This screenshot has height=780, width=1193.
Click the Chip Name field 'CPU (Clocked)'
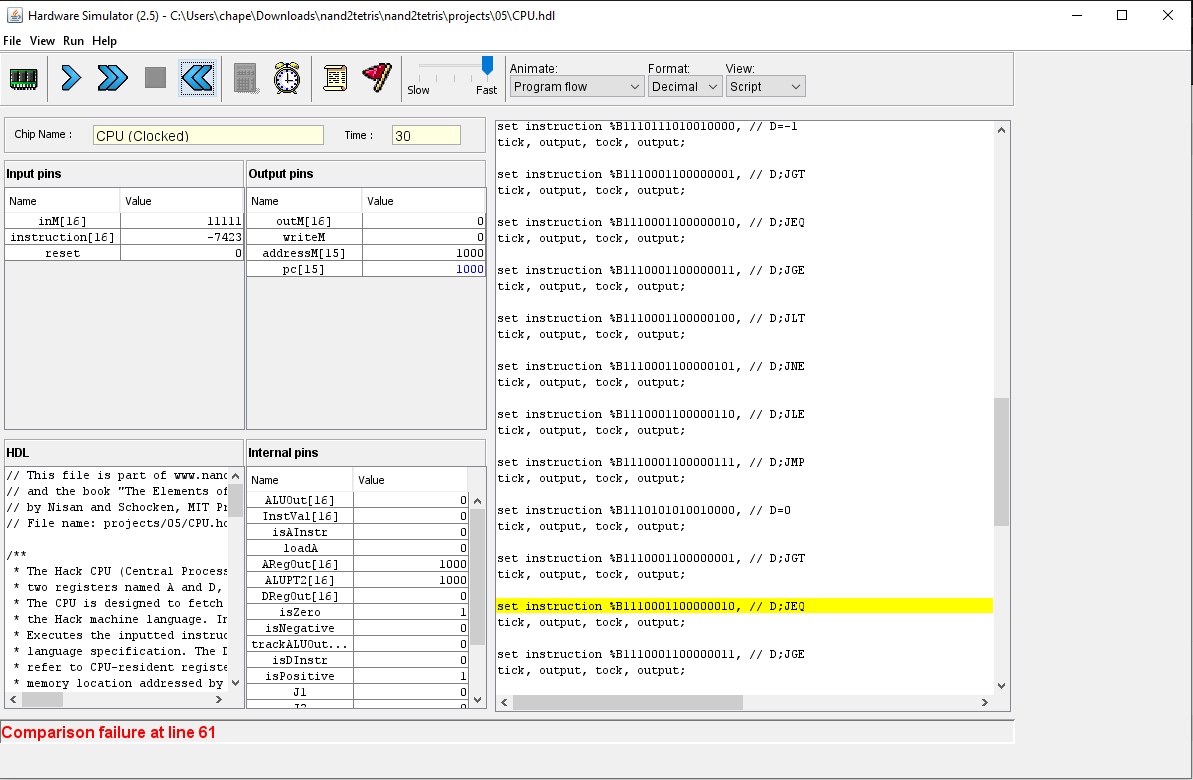coord(208,136)
